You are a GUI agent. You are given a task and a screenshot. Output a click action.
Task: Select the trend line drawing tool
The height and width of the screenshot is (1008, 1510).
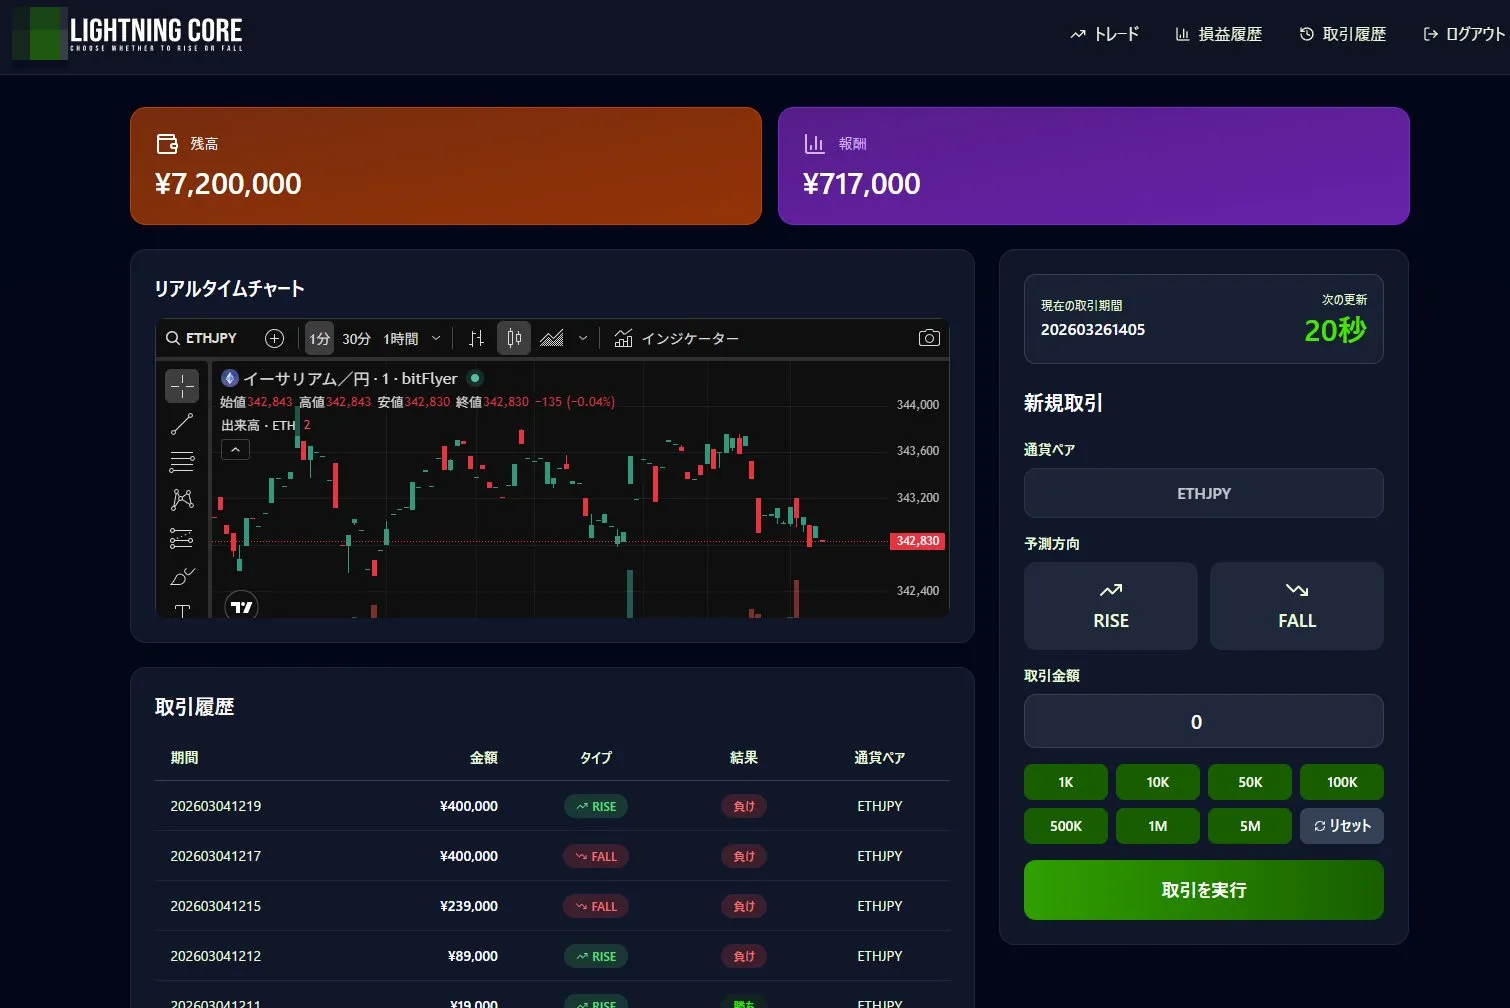click(182, 424)
